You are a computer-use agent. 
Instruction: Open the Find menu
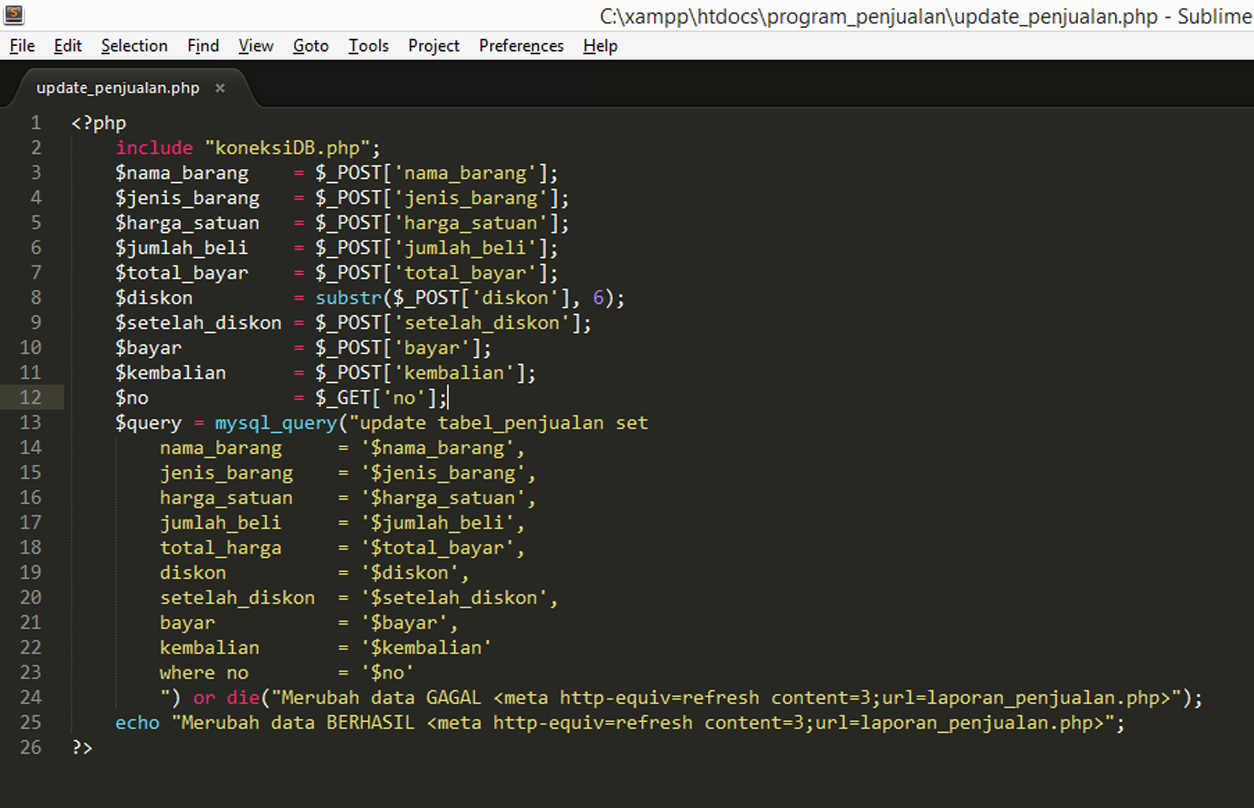[x=203, y=46]
